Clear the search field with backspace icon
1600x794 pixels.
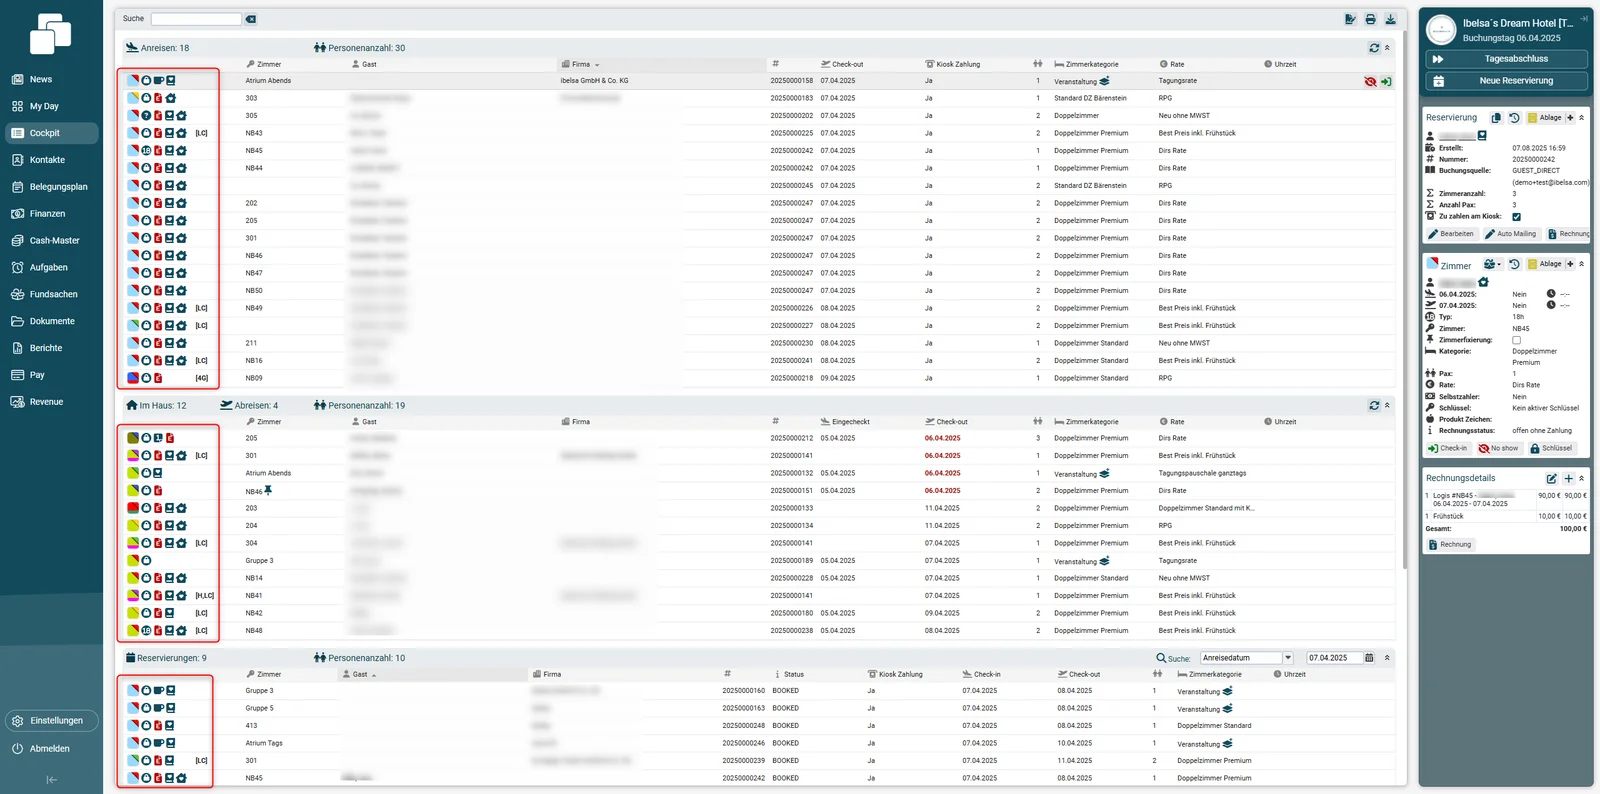point(251,19)
